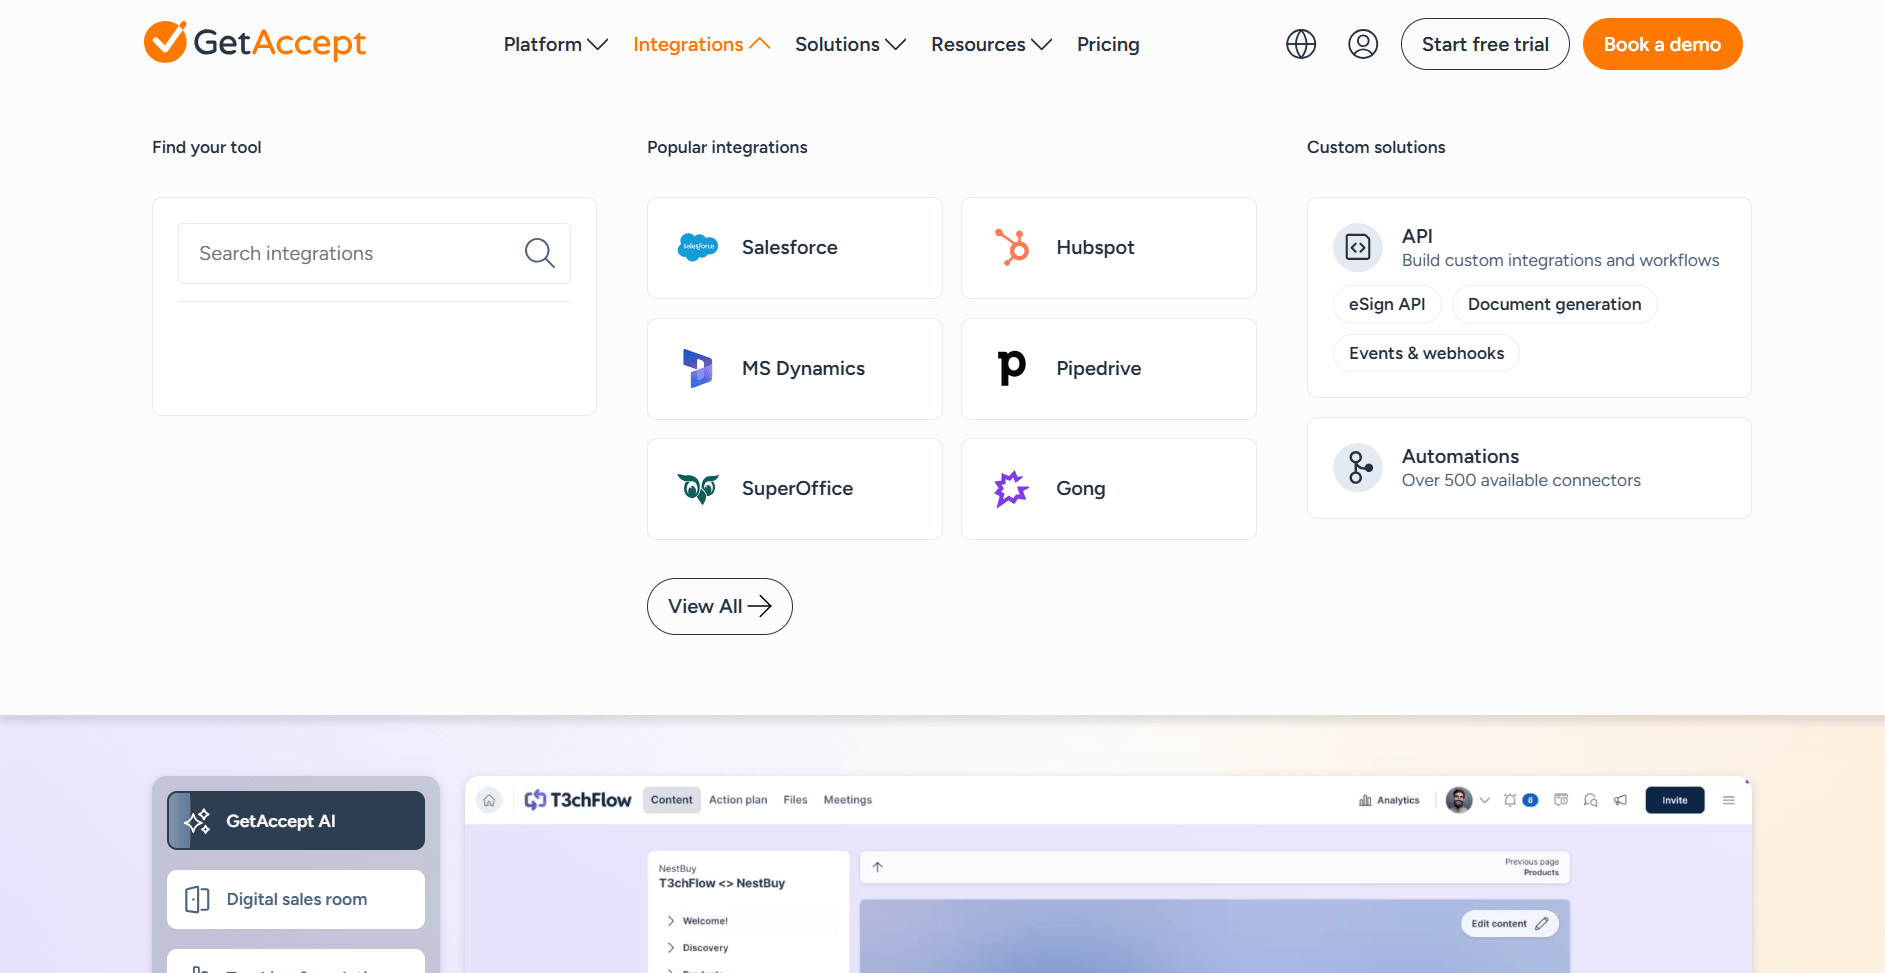
Task: Click the user avatar photo
Action: pos(1459,800)
